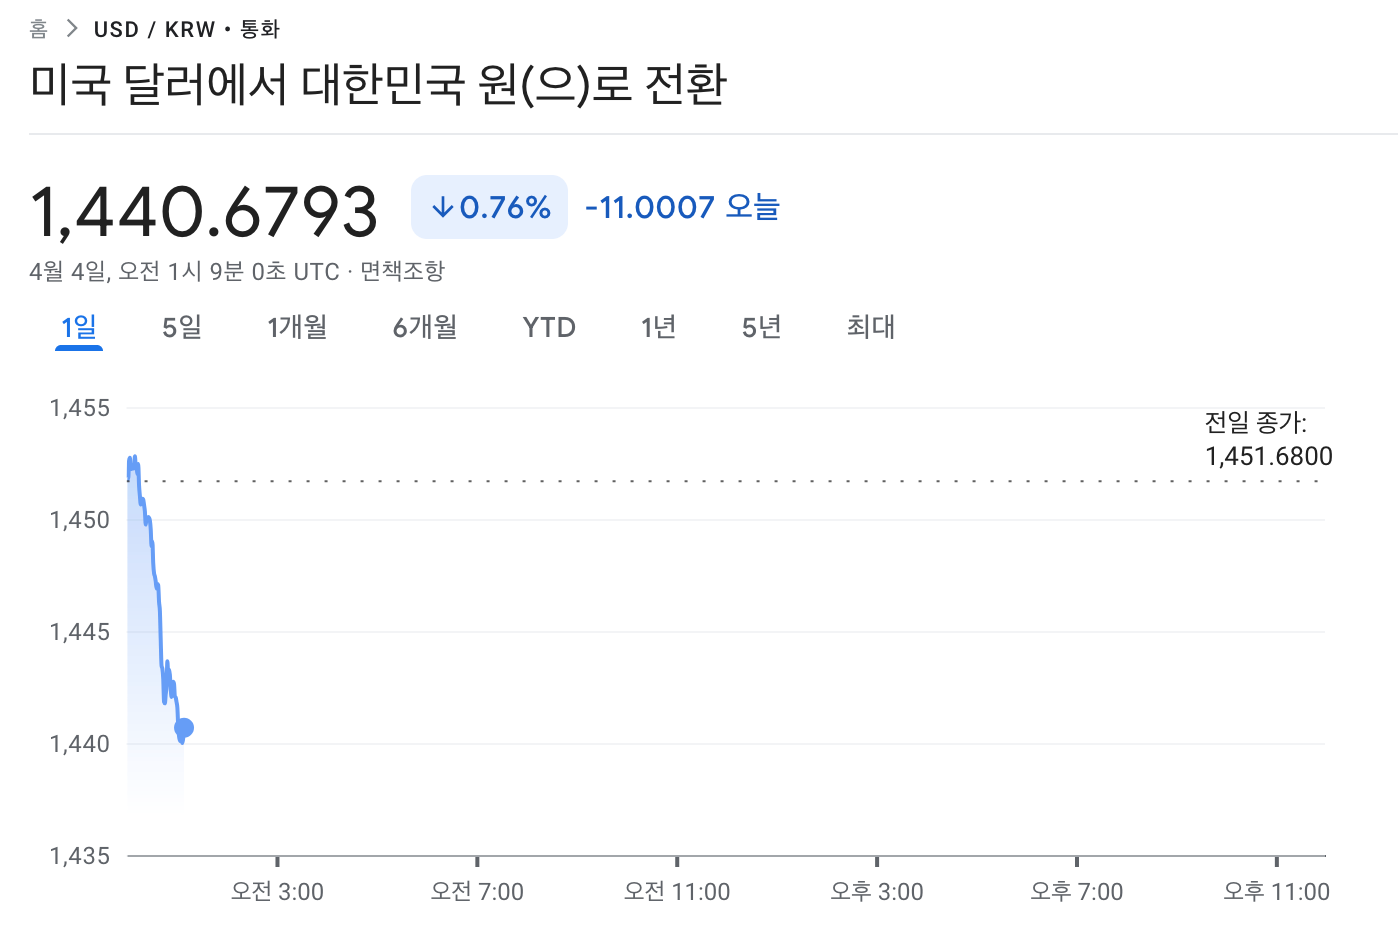Click the USD / KRW breadcrumb text

[154, 29]
